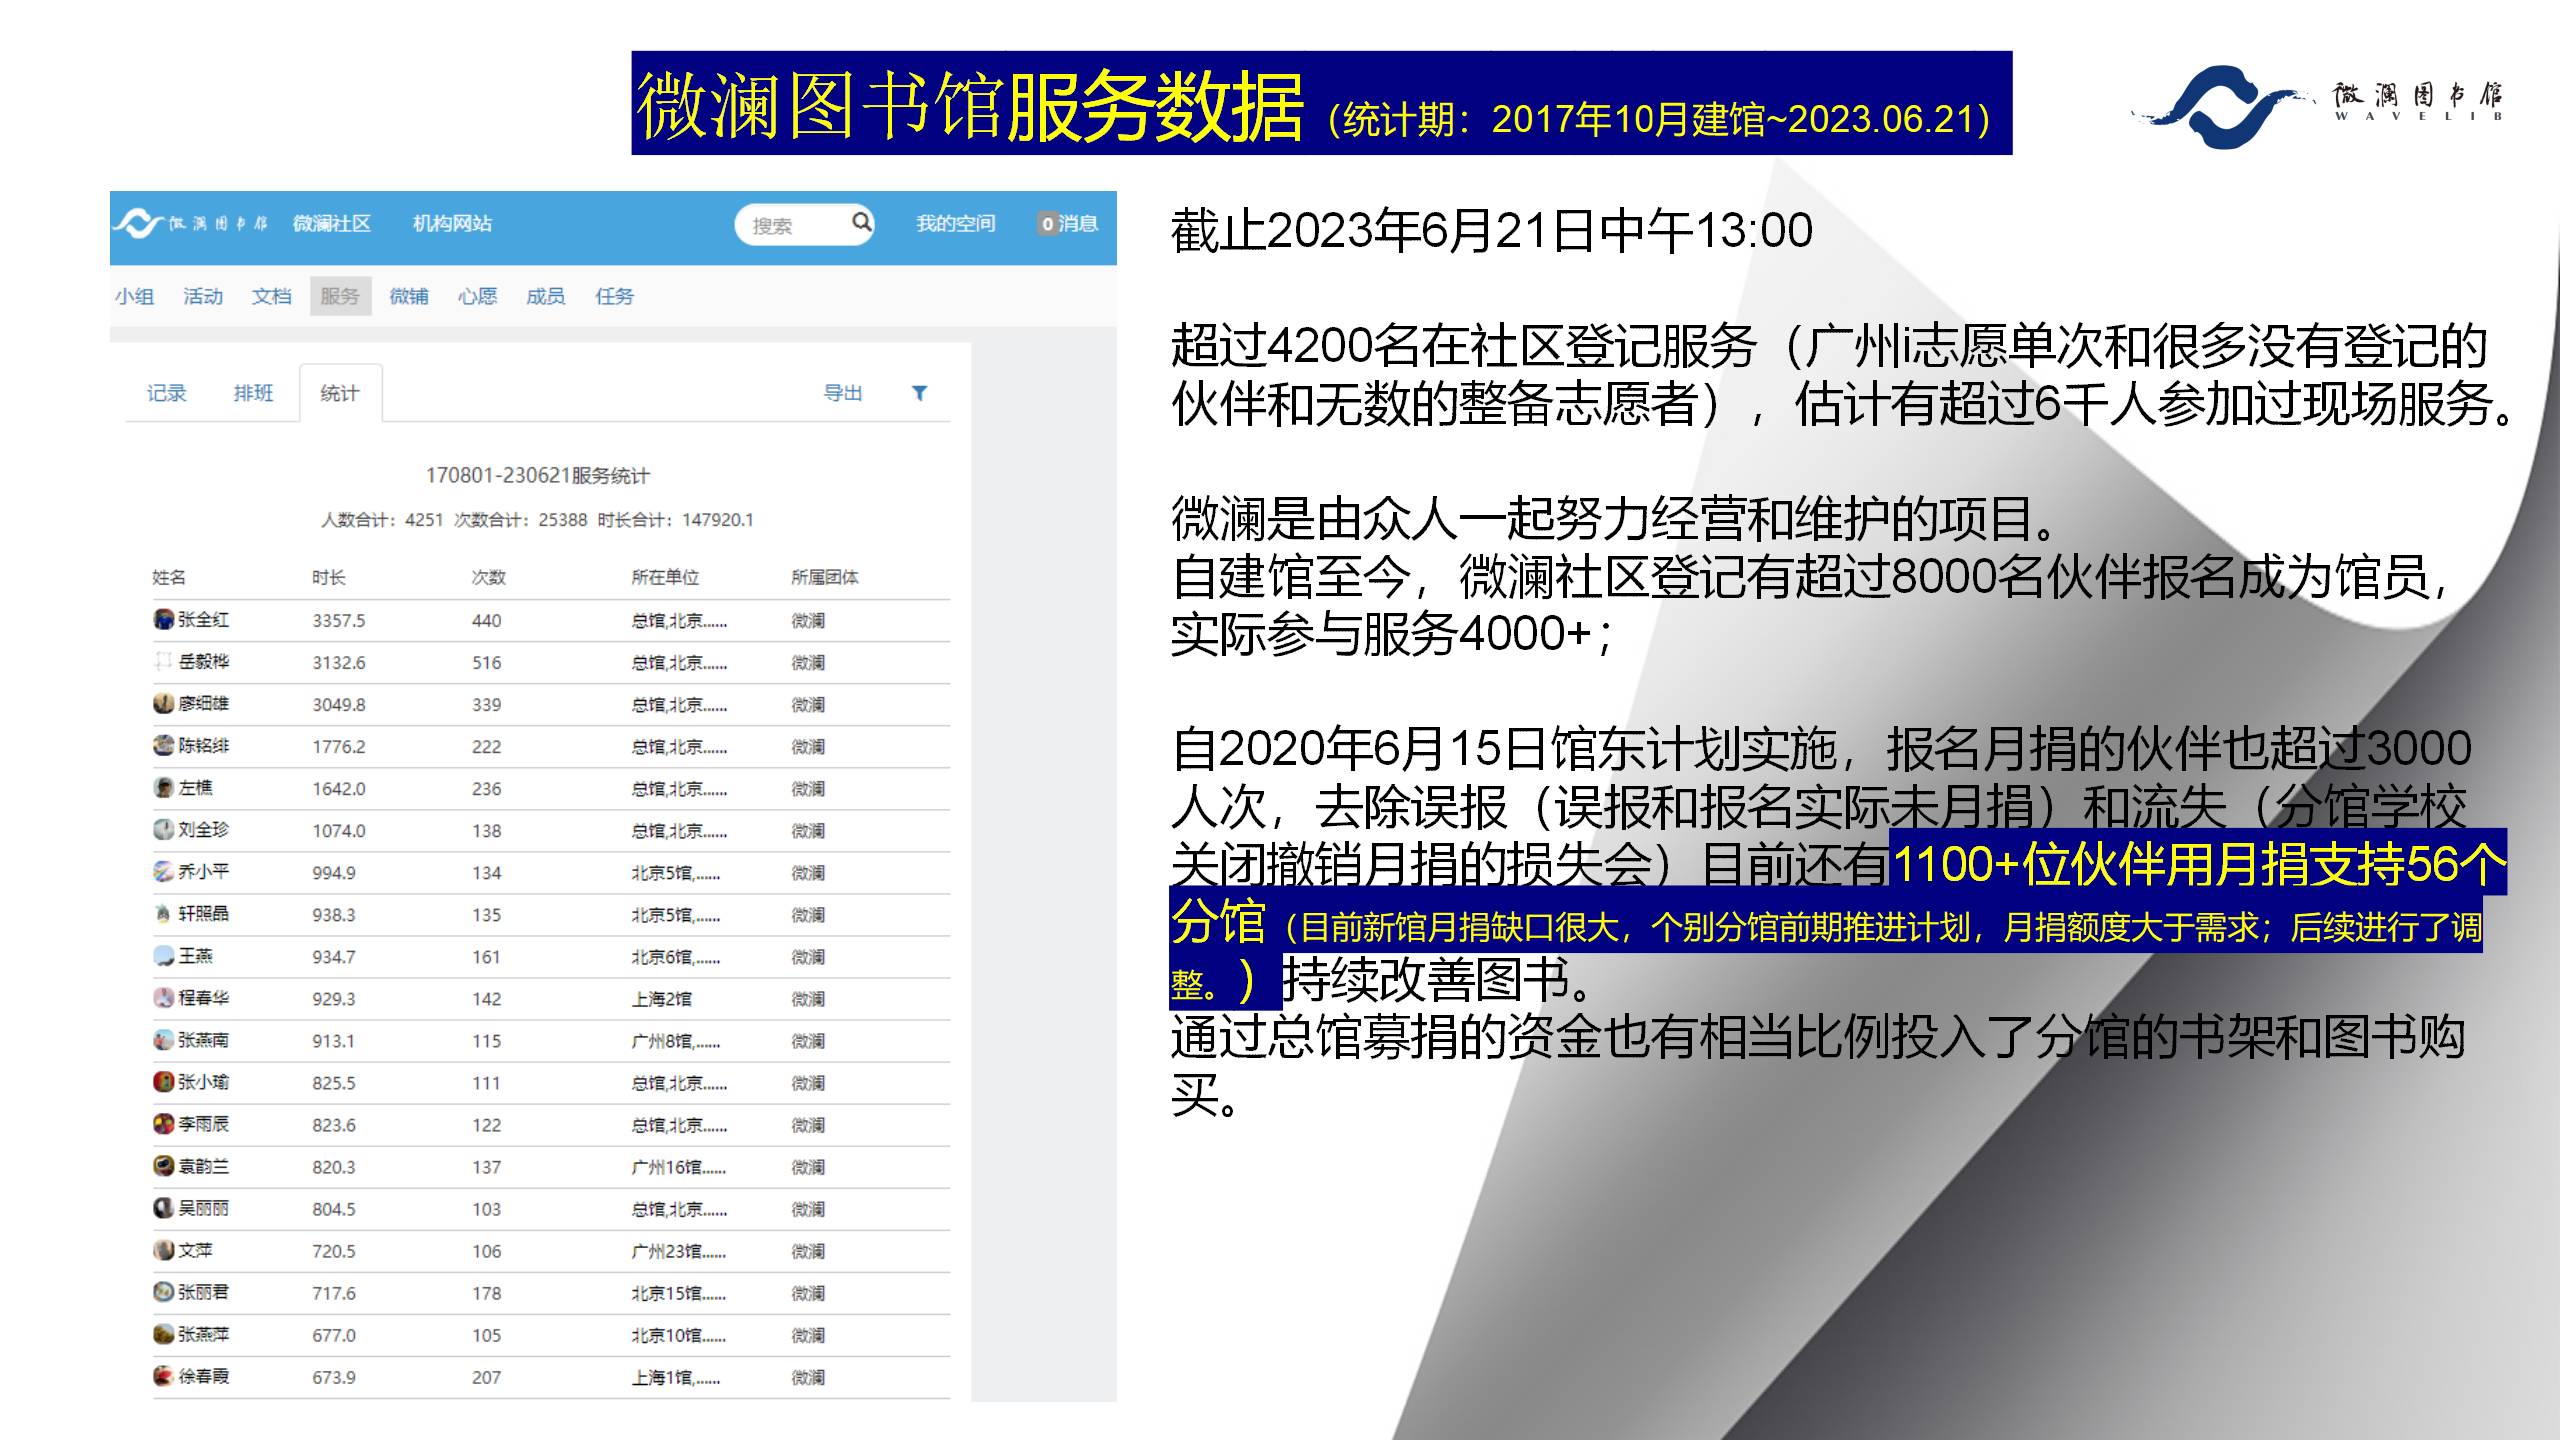The image size is (2560, 1440).
Task: Open 微澜社区 in the top navigation
Action: coord(331,224)
